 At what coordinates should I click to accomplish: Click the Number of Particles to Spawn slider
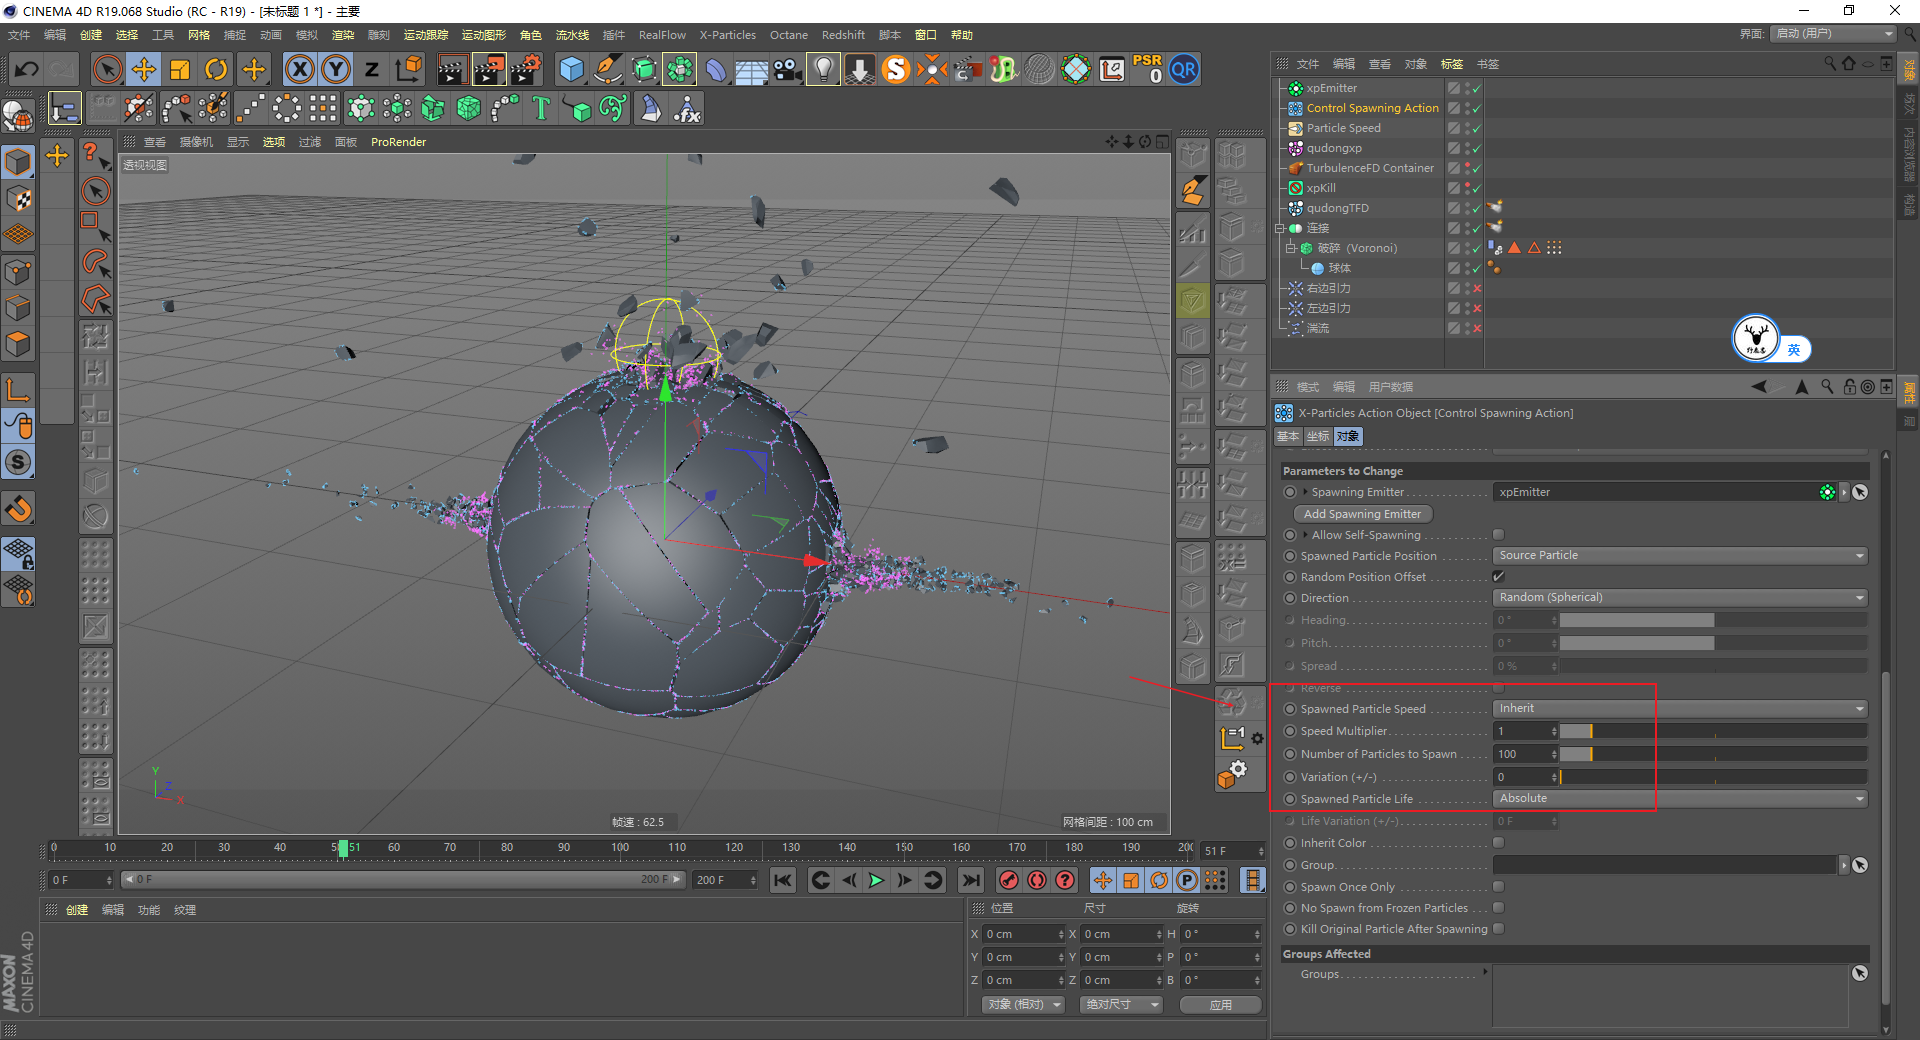(1714, 755)
